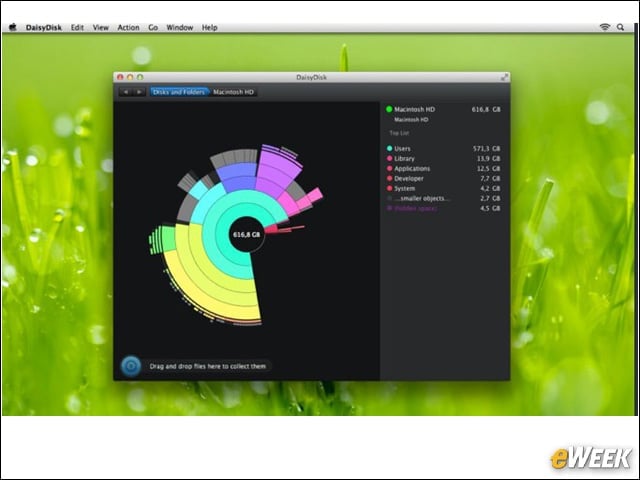The height and width of the screenshot is (480, 640).
Task: Click the 571,3 GB size value
Action: (x=486, y=149)
